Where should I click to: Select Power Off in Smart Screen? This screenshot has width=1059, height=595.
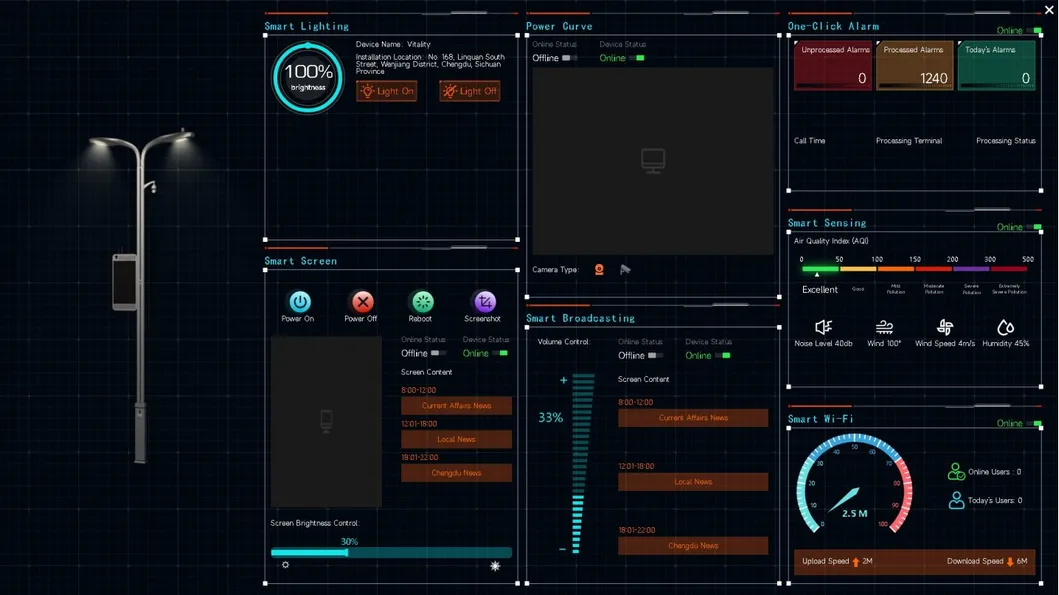[x=361, y=300]
